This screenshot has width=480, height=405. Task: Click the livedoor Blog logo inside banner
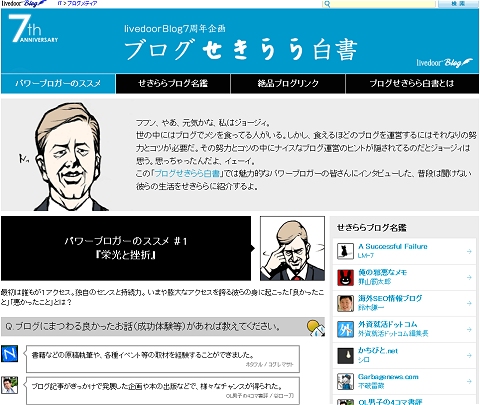click(x=444, y=63)
